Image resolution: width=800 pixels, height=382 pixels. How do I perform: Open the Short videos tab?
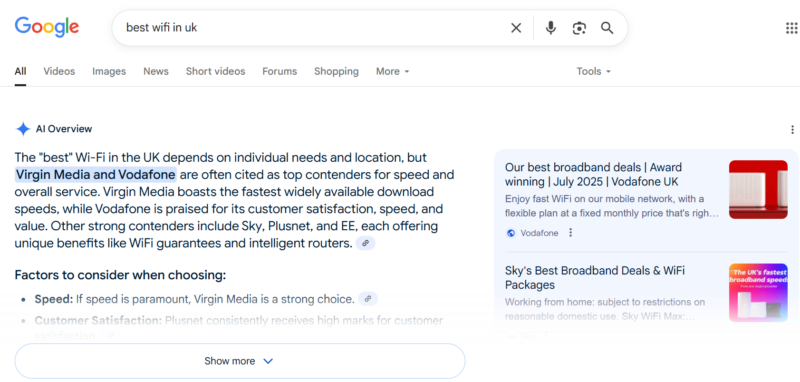click(x=215, y=71)
